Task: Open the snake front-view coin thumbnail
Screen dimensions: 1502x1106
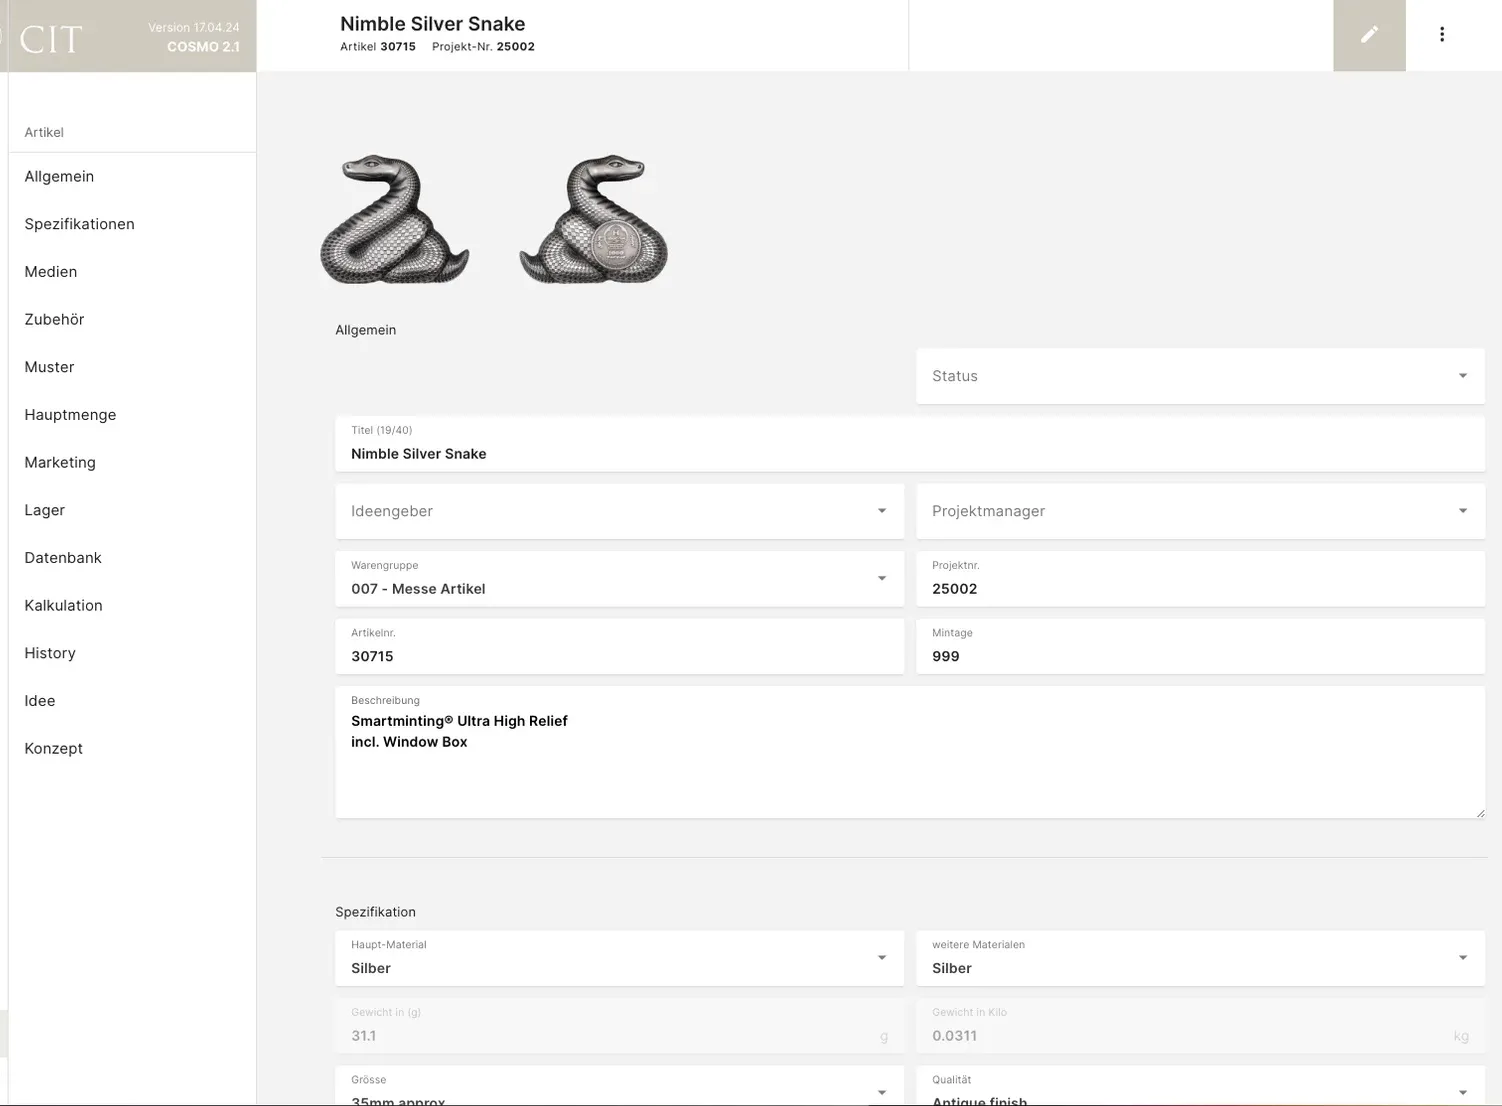Action: [x=395, y=220]
